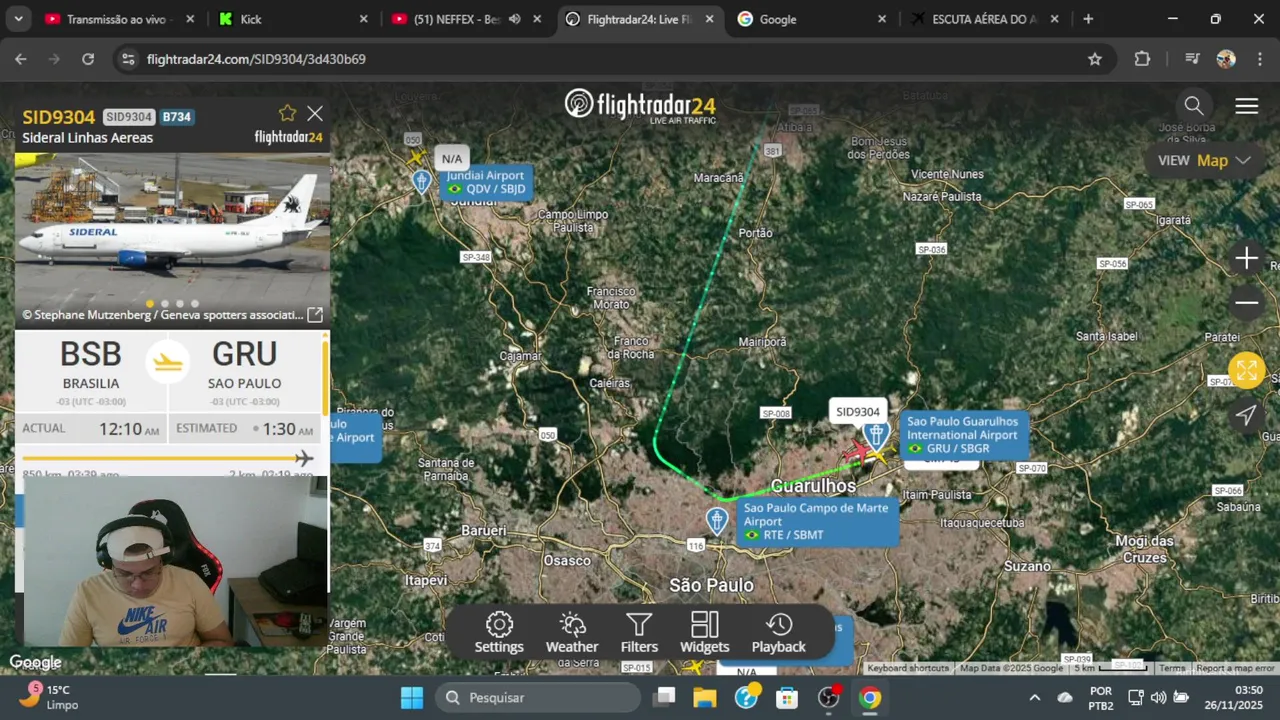
Task: Click the Flightradar24 search magnifier
Action: tap(1193, 106)
